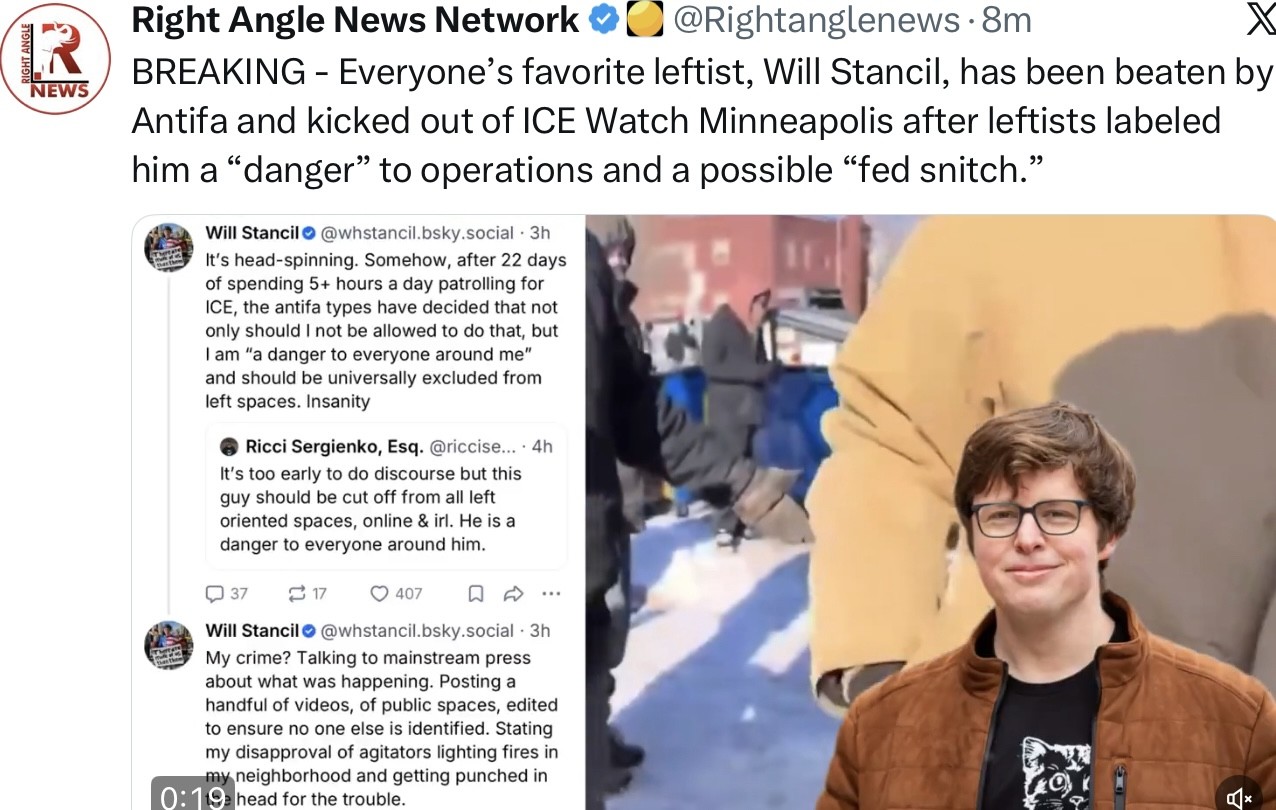1276x810 pixels.
Task: Open the @Rightanglenews handle link
Action: (x=815, y=20)
